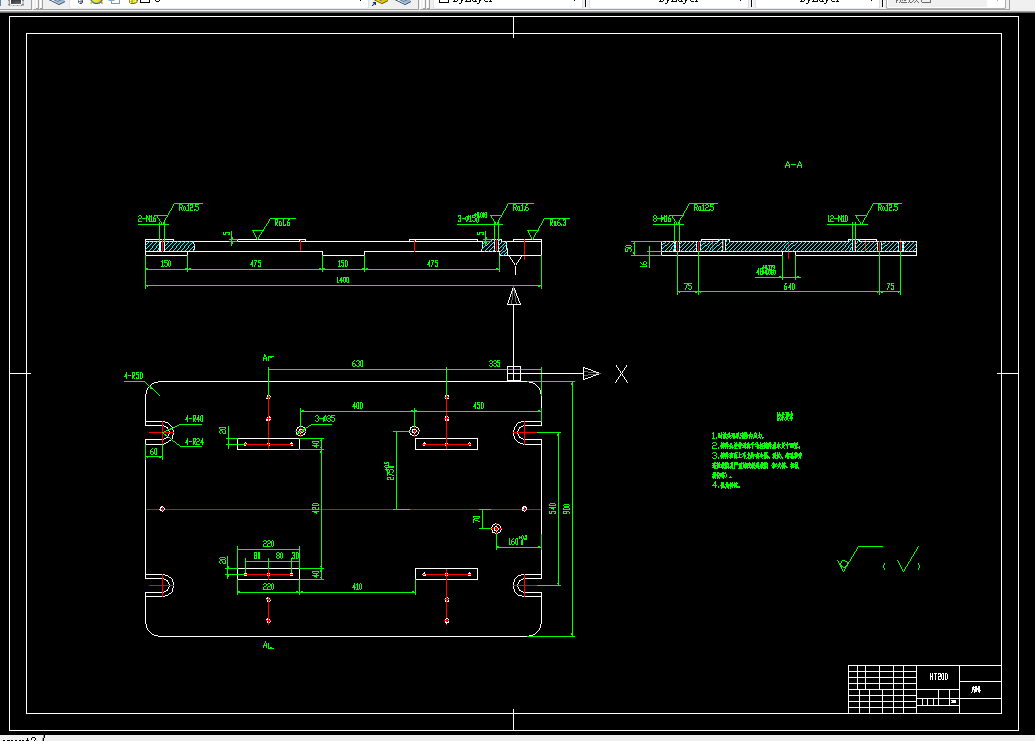Click the technical requirements notes heading
This screenshot has width=1035, height=741.
pyautogui.click(x=785, y=416)
